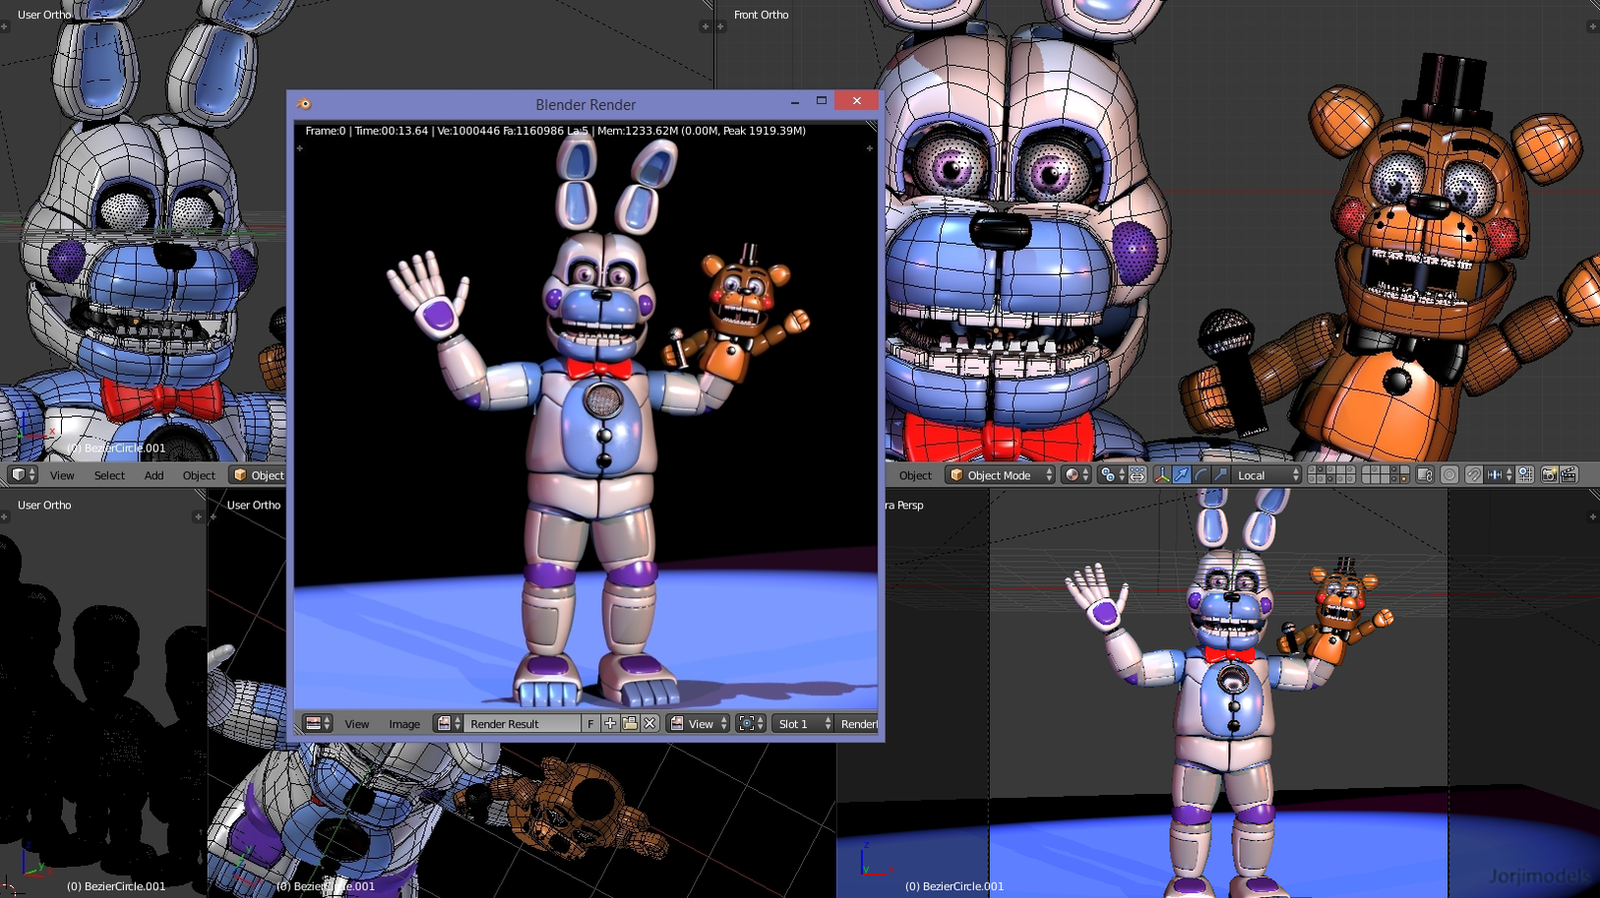Toggle manipulate center points icon

click(x=1138, y=475)
